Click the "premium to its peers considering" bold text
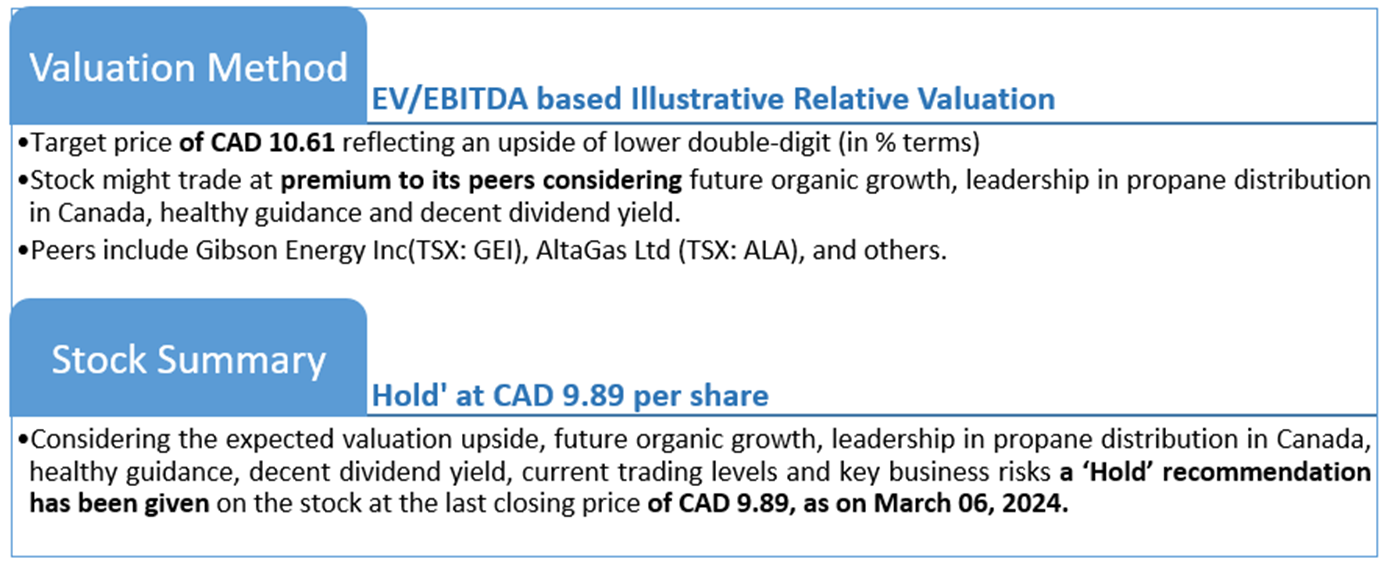1389x573 pixels. [483, 181]
